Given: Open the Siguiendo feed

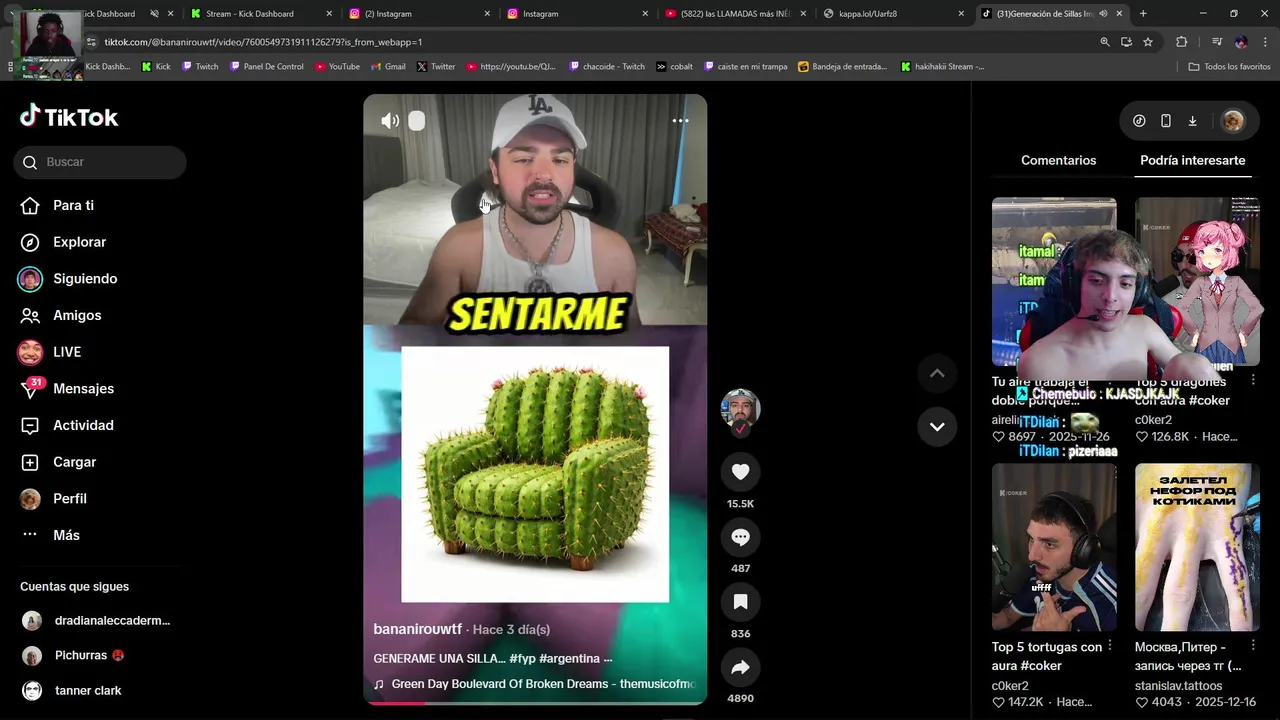Looking at the screenshot, I should coord(68,279).
